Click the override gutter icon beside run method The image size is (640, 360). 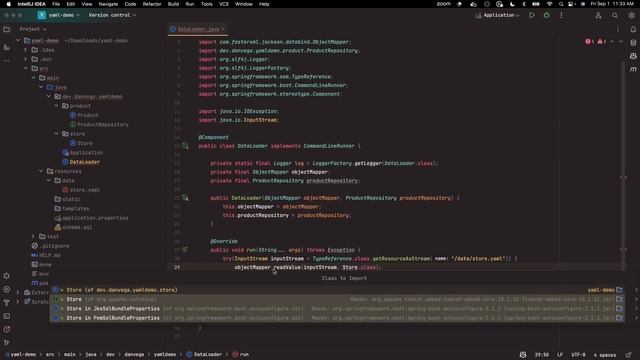[185, 249]
